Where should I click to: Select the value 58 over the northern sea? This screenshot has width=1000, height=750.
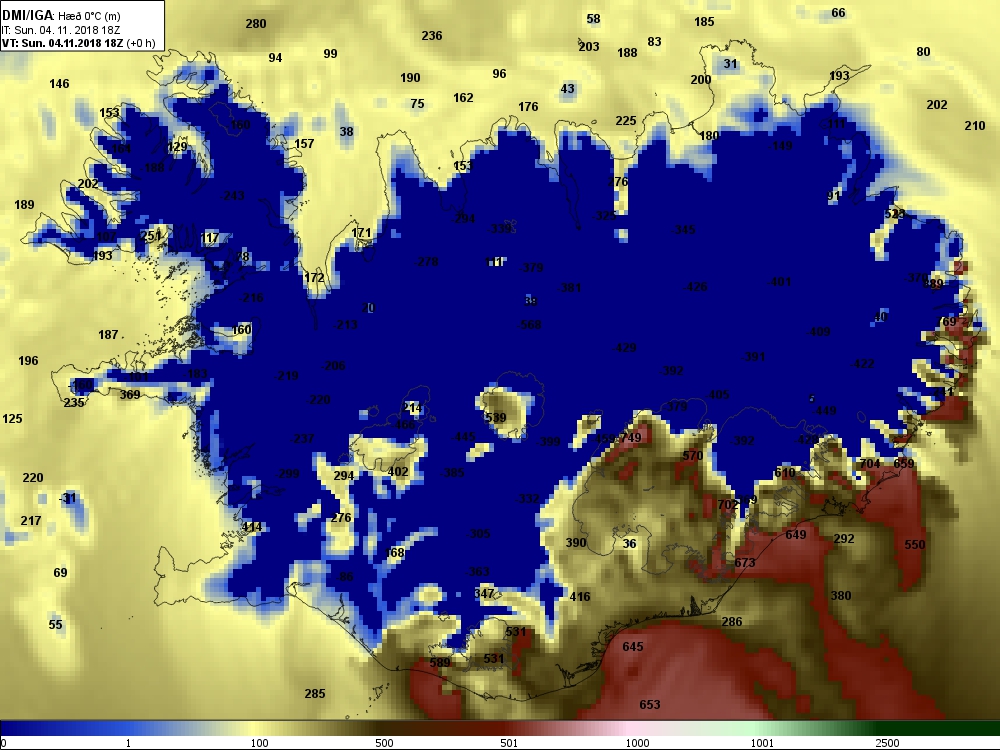[593, 19]
